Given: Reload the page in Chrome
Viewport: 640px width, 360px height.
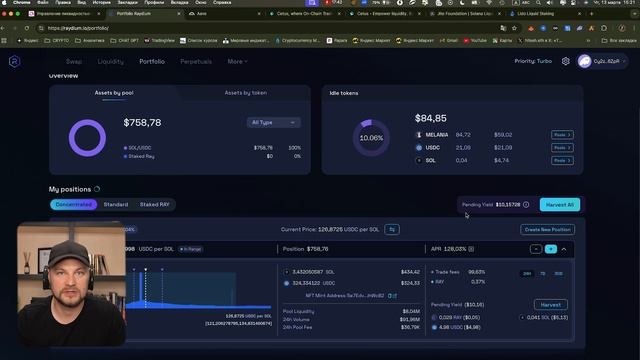Looking at the screenshot, I should pyautogui.click(x=27, y=28).
